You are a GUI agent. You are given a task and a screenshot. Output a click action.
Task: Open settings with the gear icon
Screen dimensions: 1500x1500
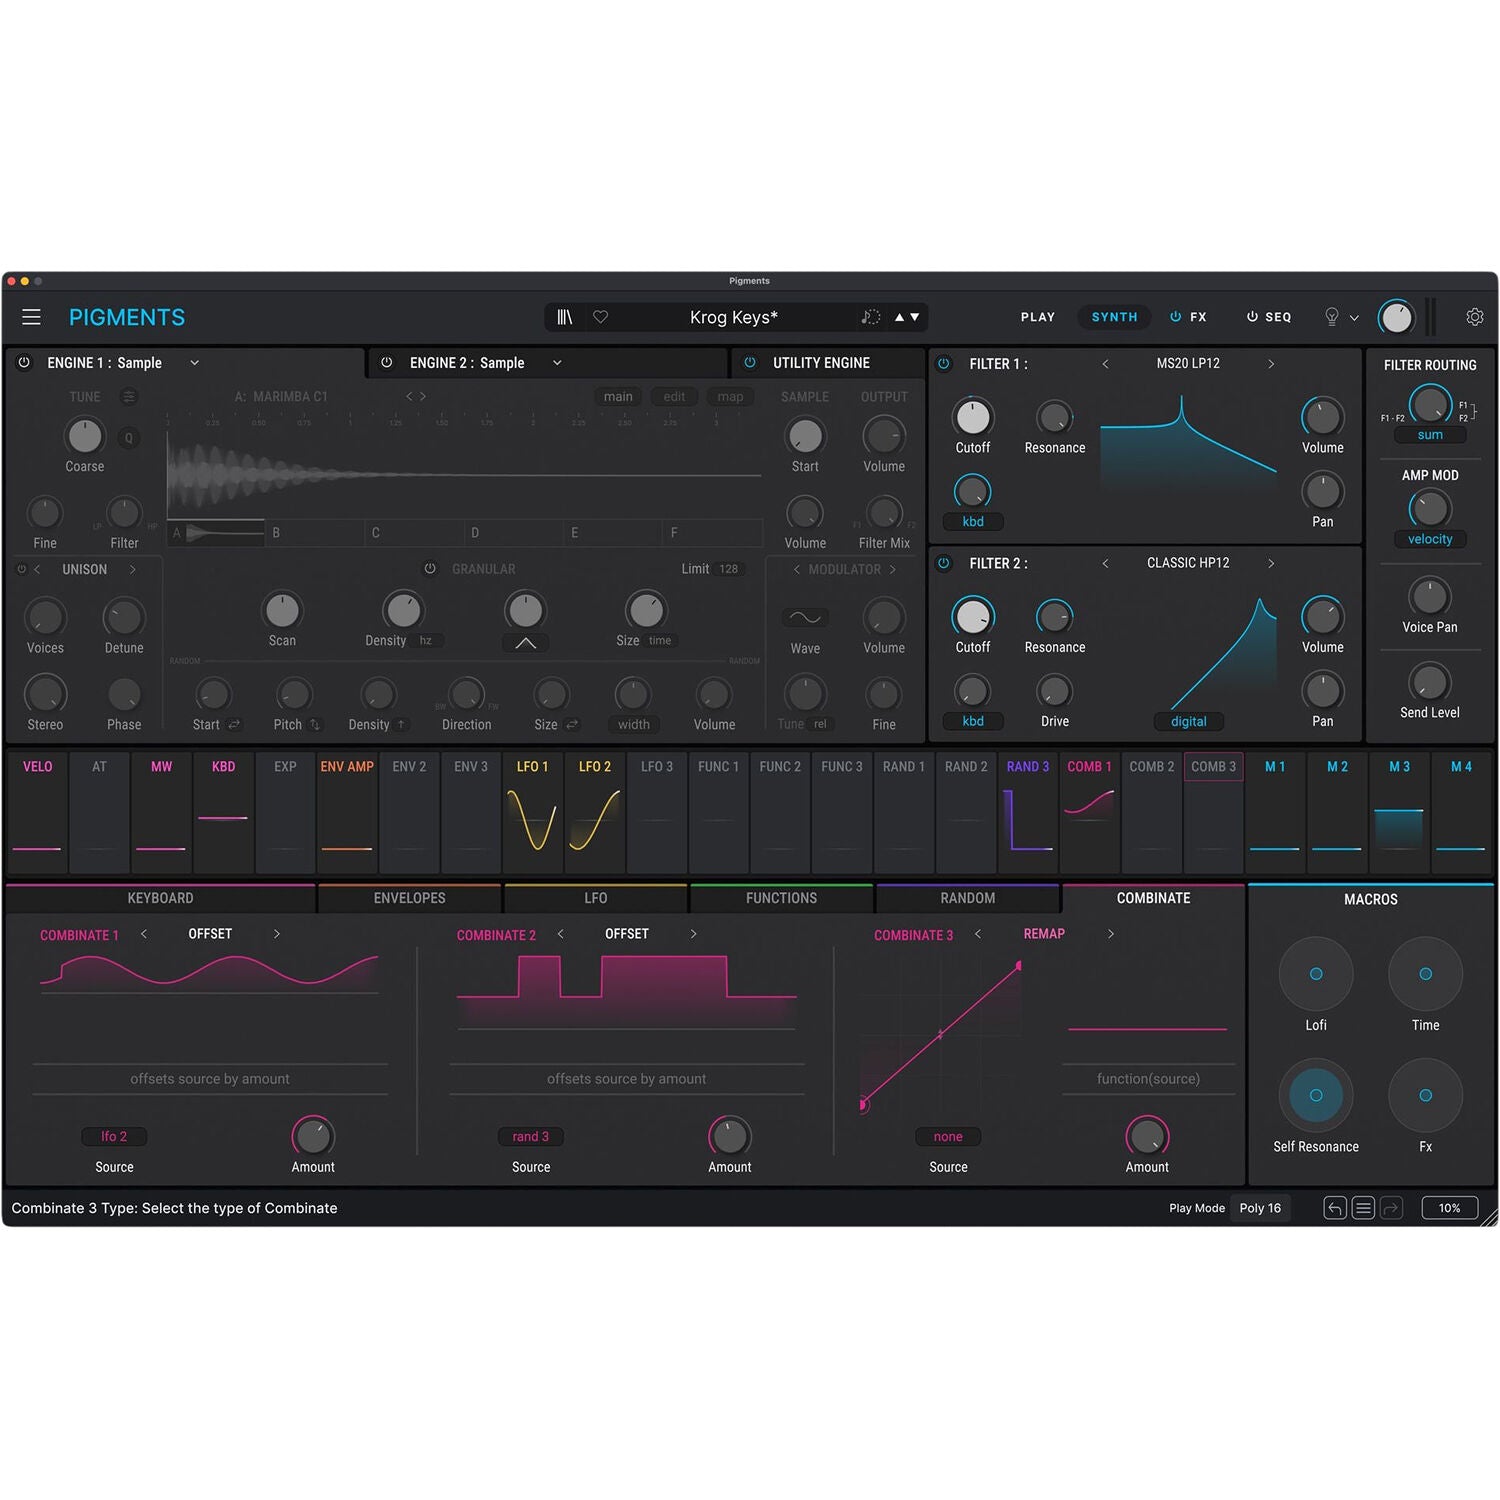click(1475, 317)
